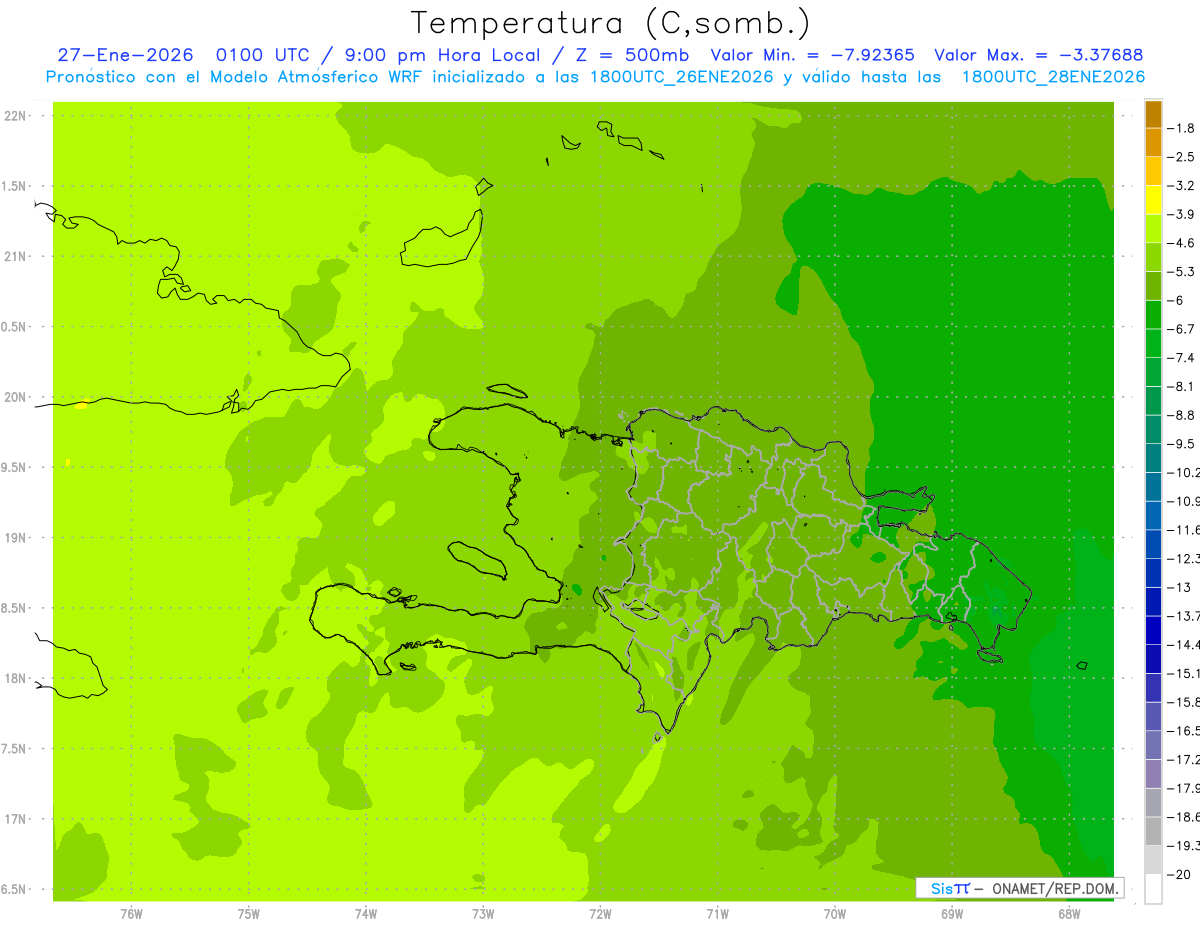Pick the orange swatch between -1.8 and -2.5
Screen dimensions: 1200x927
[1153, 143]
